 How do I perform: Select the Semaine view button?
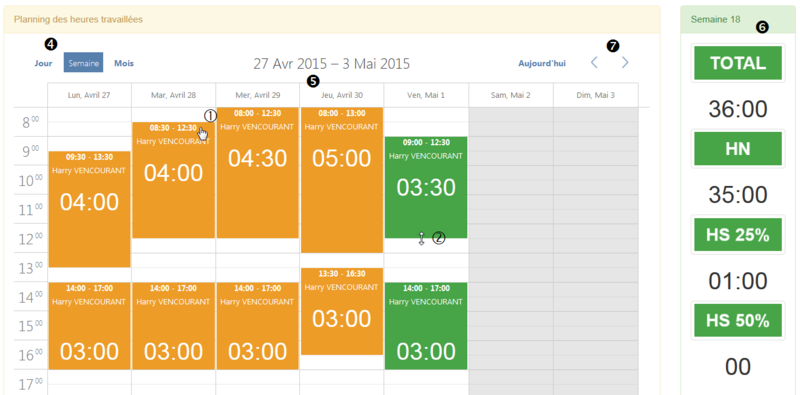pyautogui.click(x=83, y=62)
